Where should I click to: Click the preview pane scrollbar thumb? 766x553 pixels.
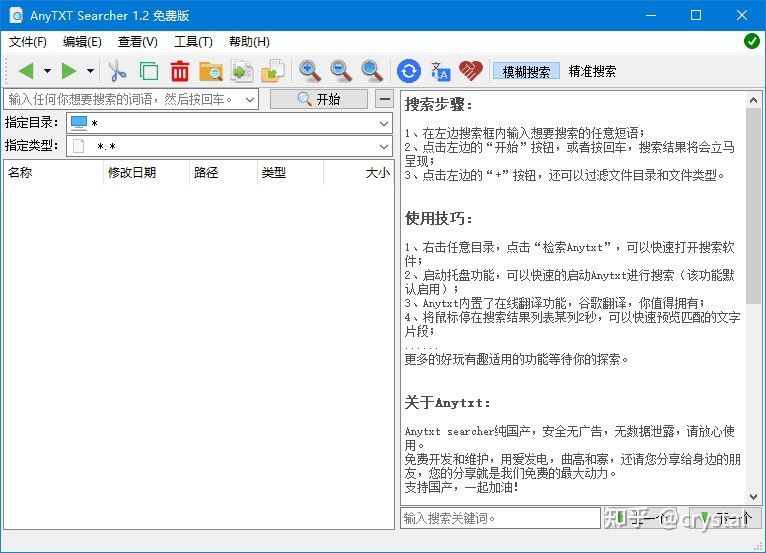[x=753, y=205]
